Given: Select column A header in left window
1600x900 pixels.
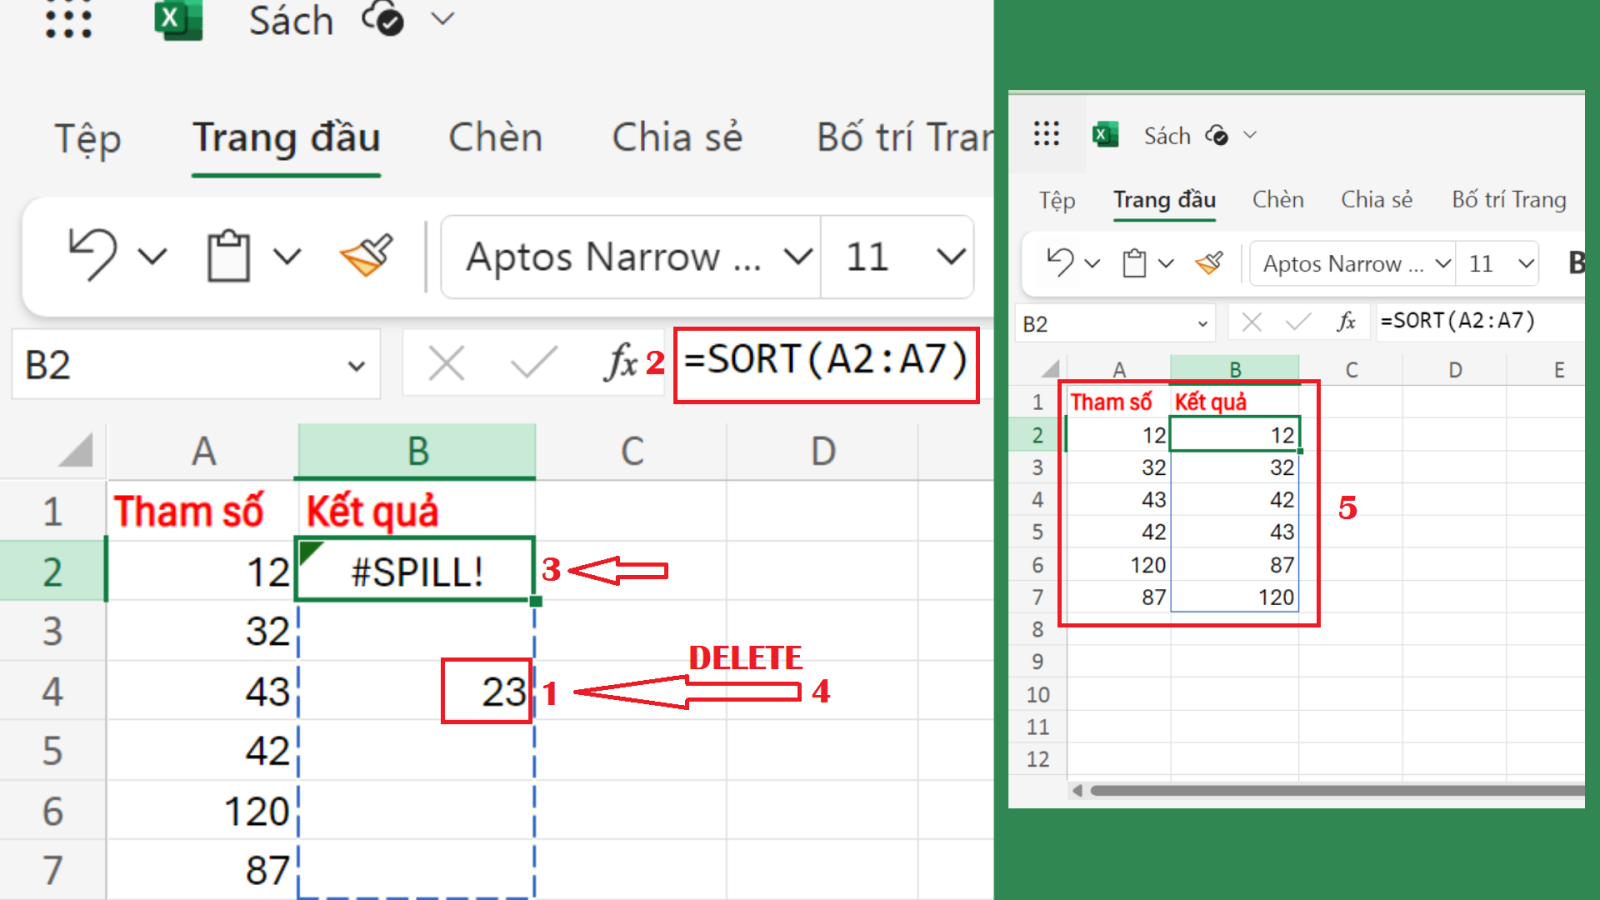Looking at the screenshot, I should pos(203,451).
